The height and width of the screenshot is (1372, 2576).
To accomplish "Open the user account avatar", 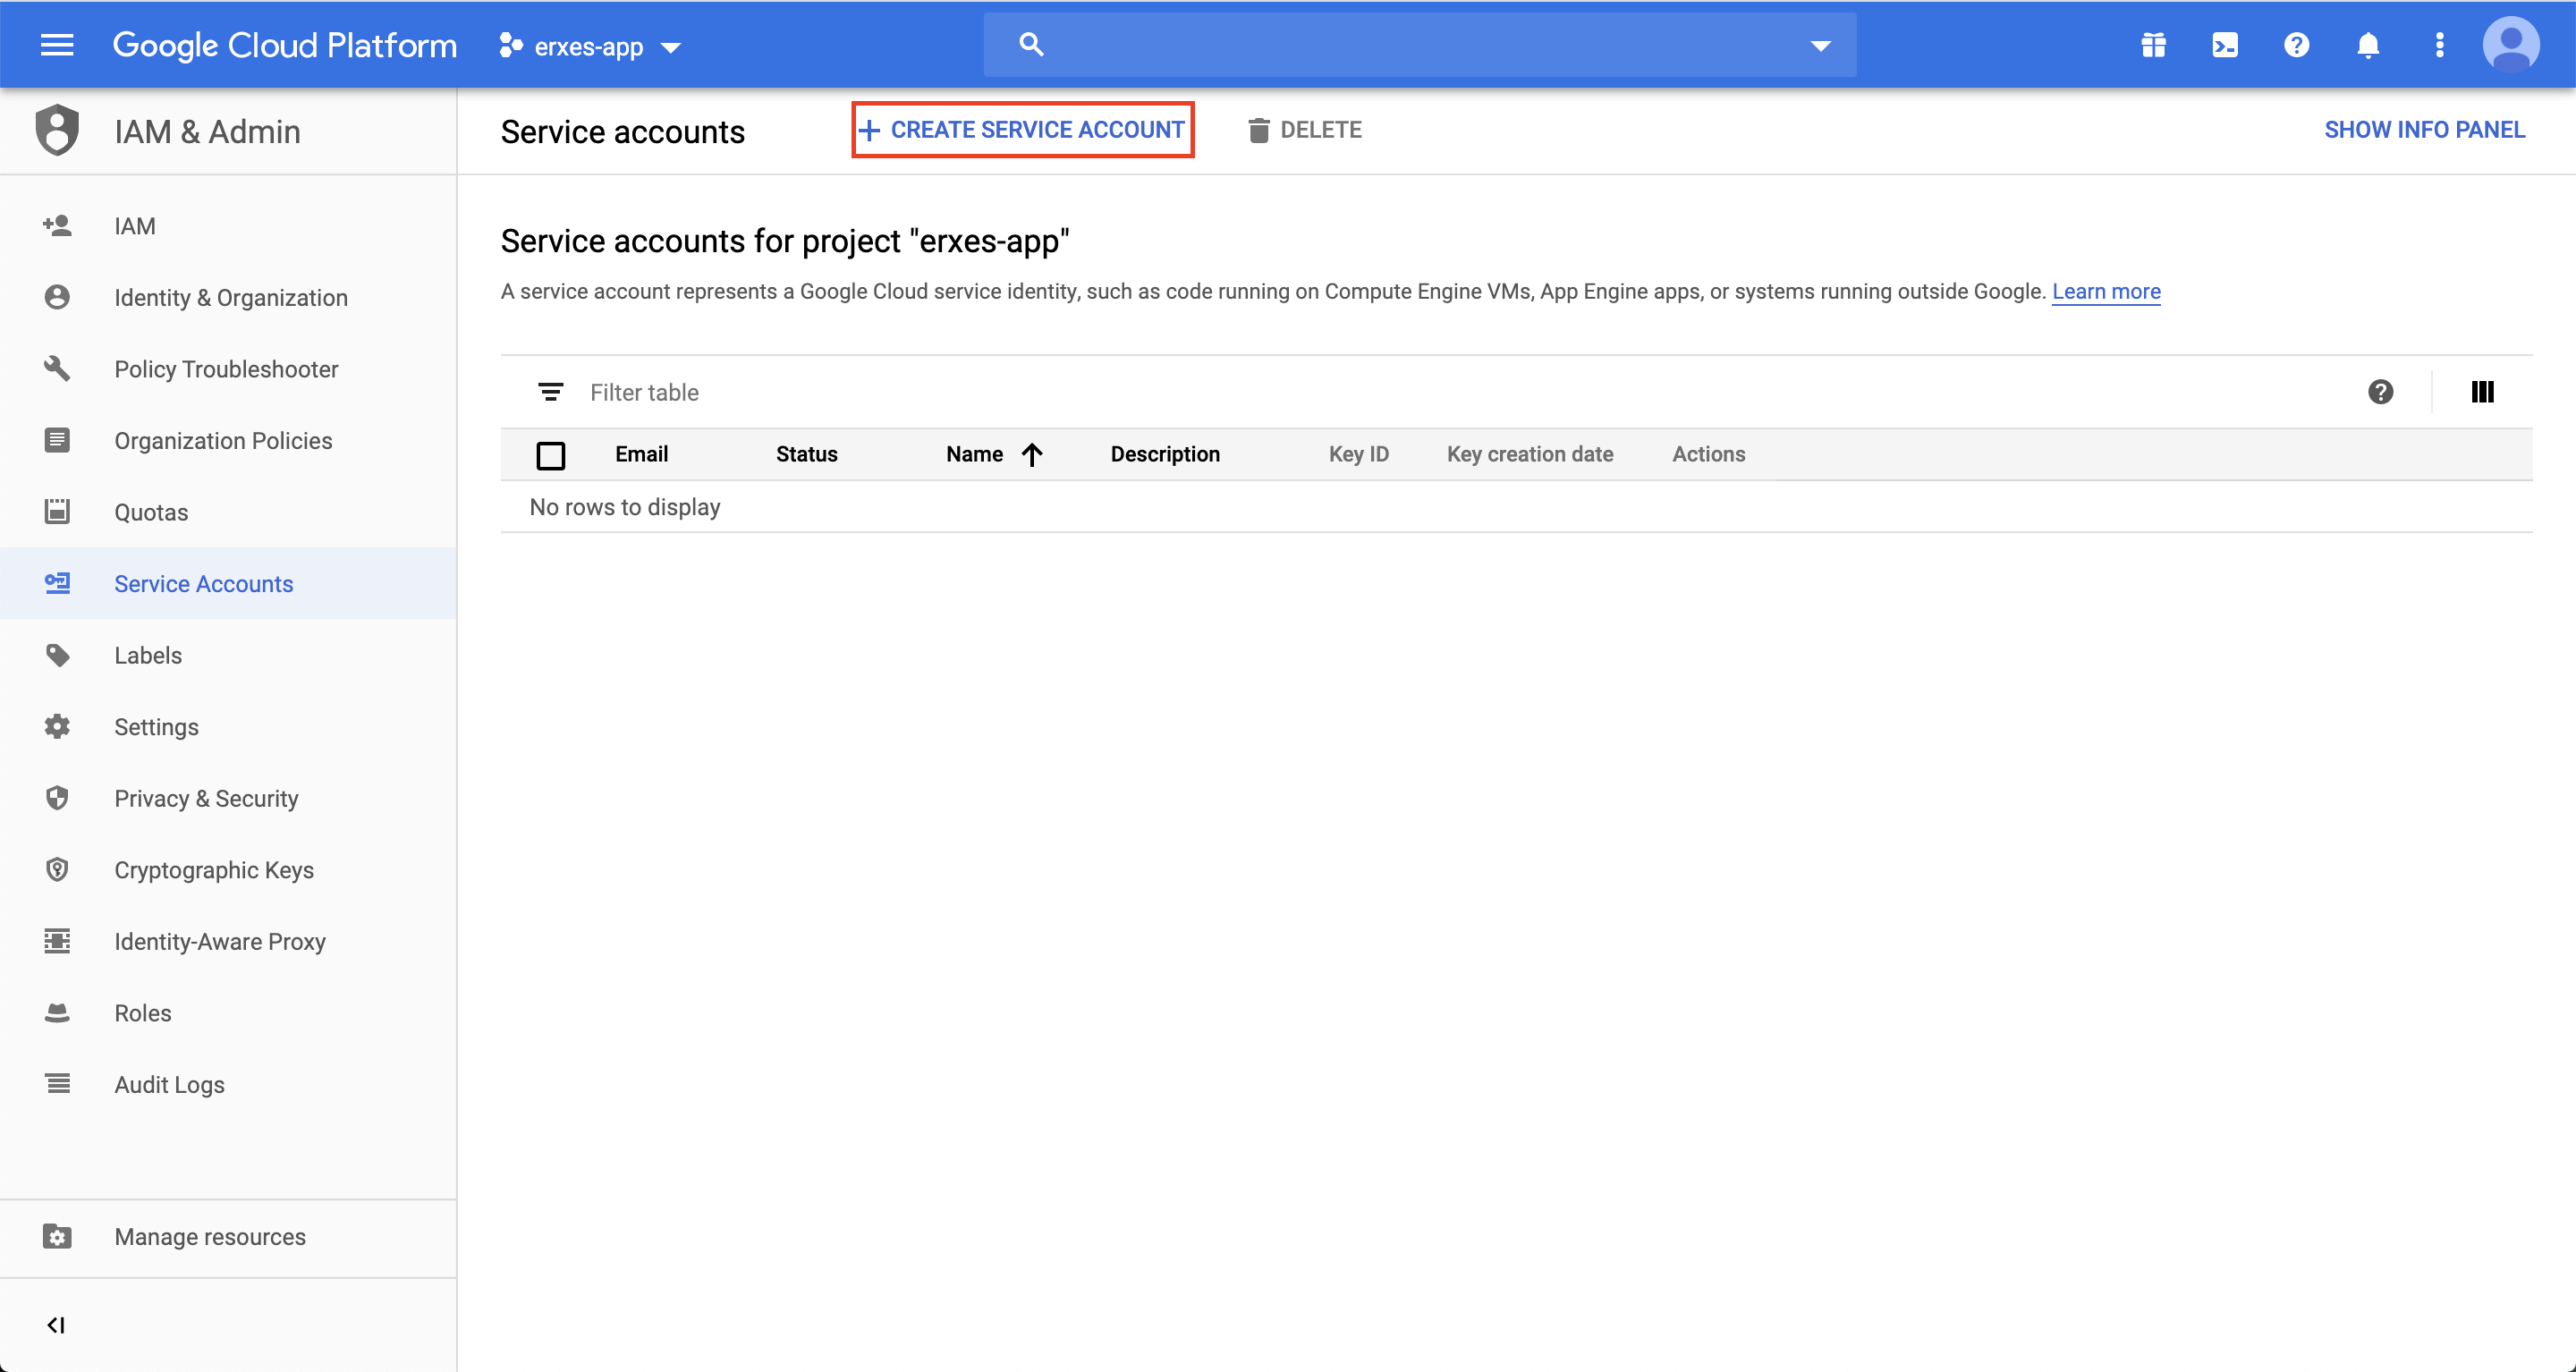I will coord(2510,45).
